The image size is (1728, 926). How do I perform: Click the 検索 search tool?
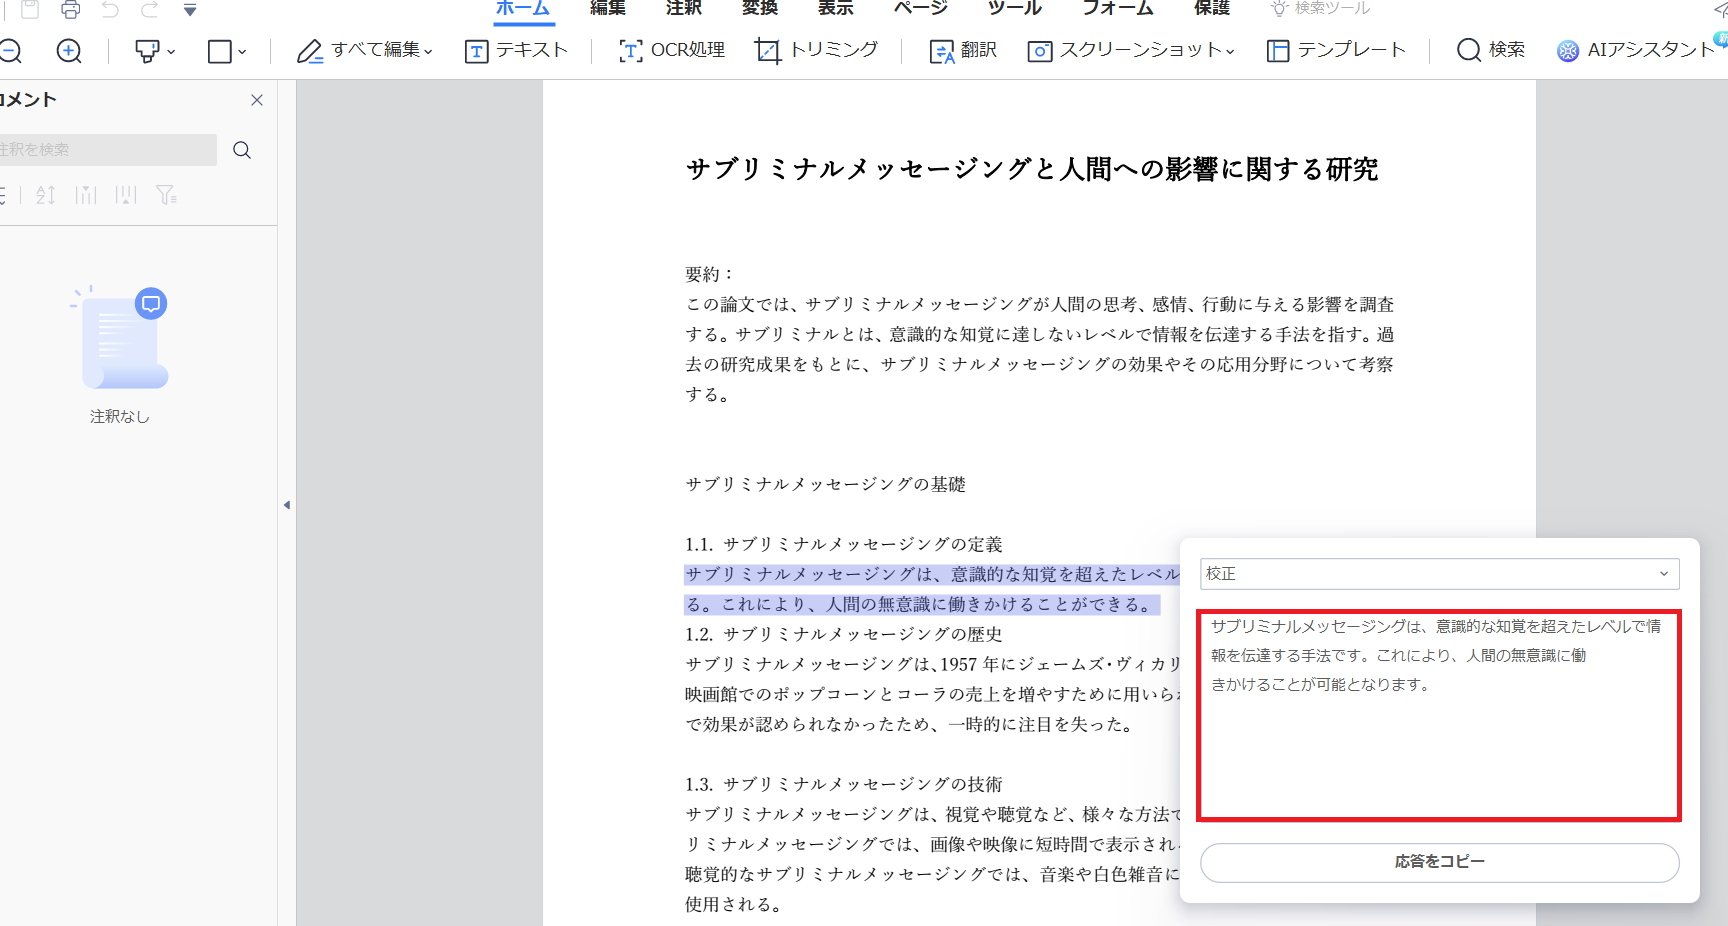[x=1491, y=50]
